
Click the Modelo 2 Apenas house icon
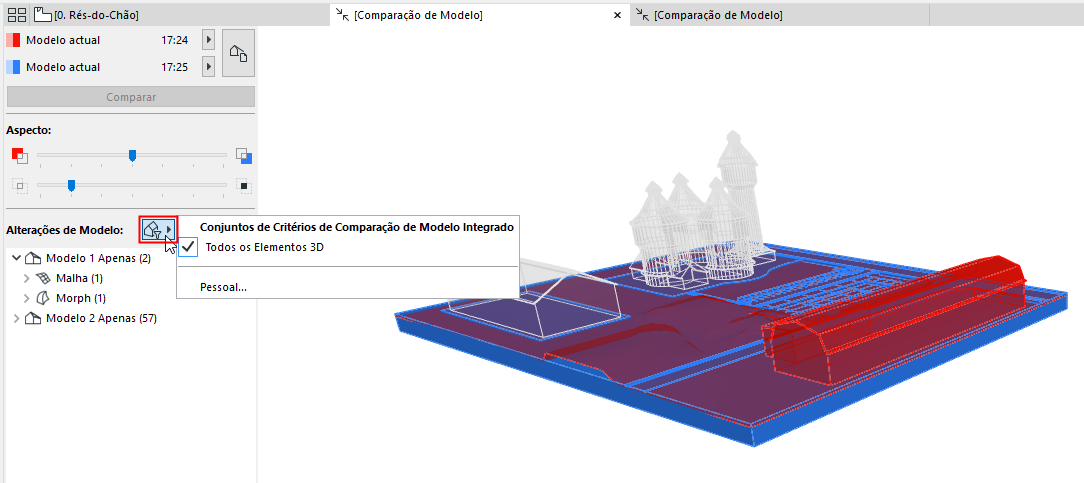click(32, 319)
